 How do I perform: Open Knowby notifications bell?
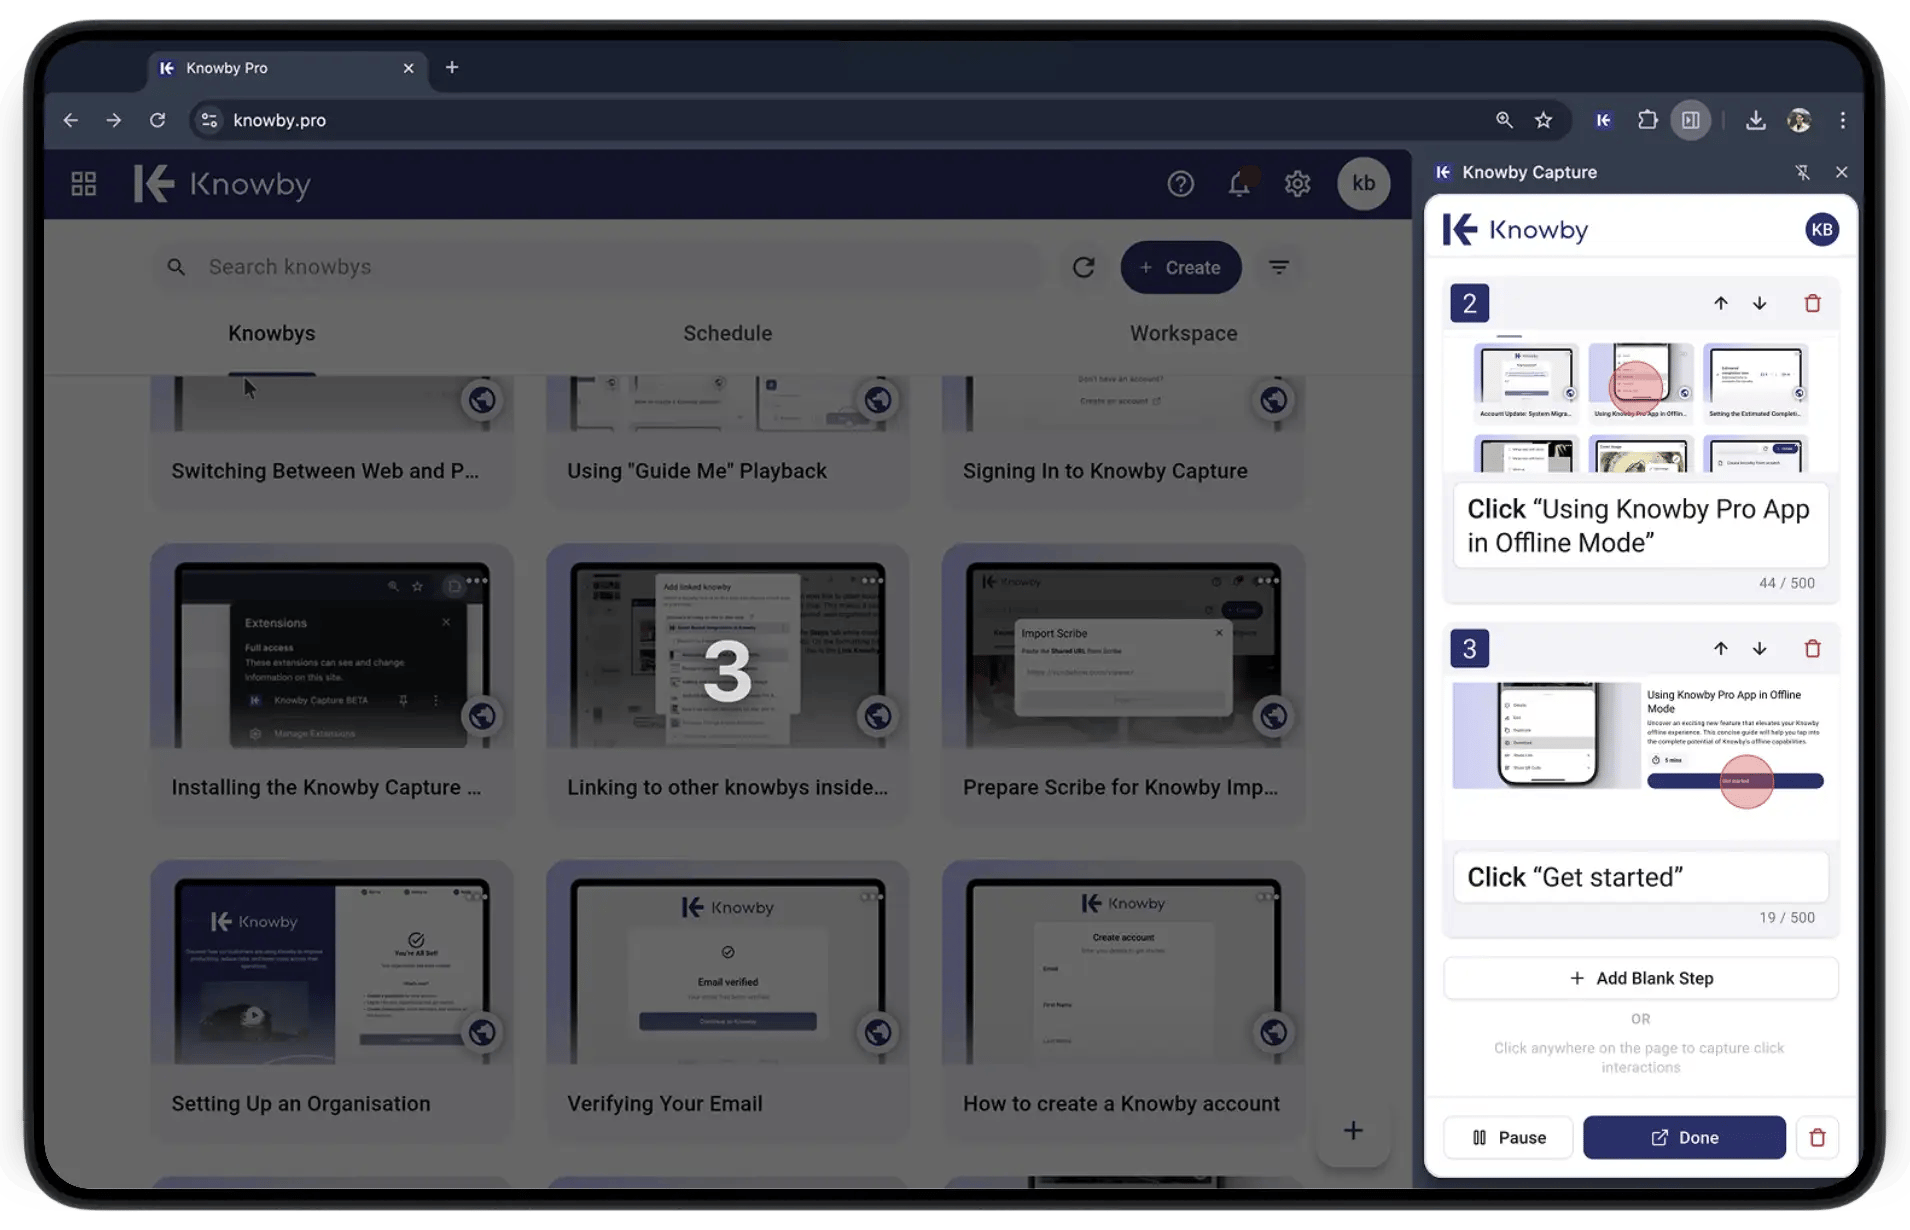click(1240, 183)
